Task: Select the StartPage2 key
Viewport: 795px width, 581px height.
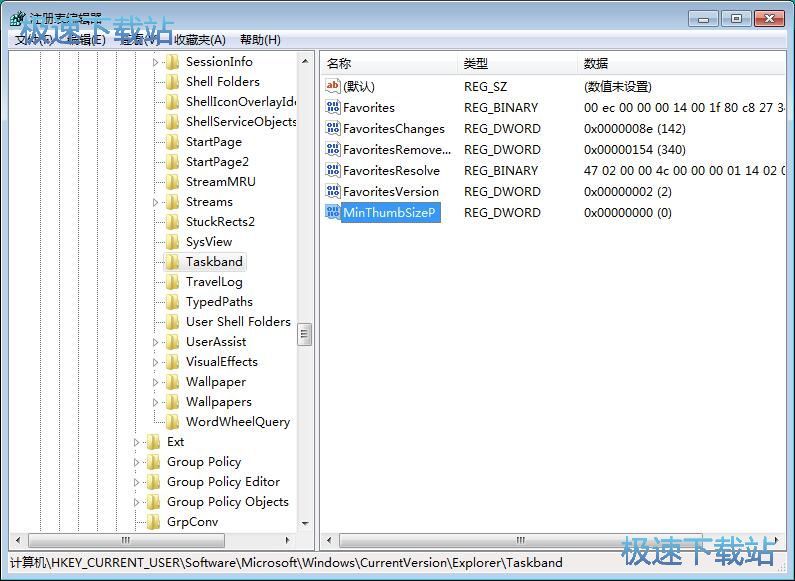Action: [217, 162]
